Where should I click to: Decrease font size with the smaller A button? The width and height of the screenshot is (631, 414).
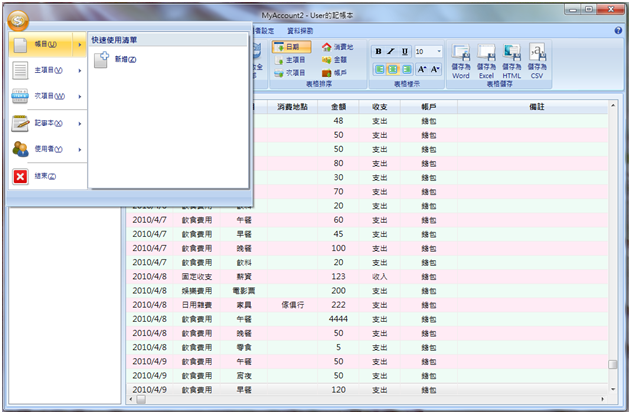click(x=435, y=69)
